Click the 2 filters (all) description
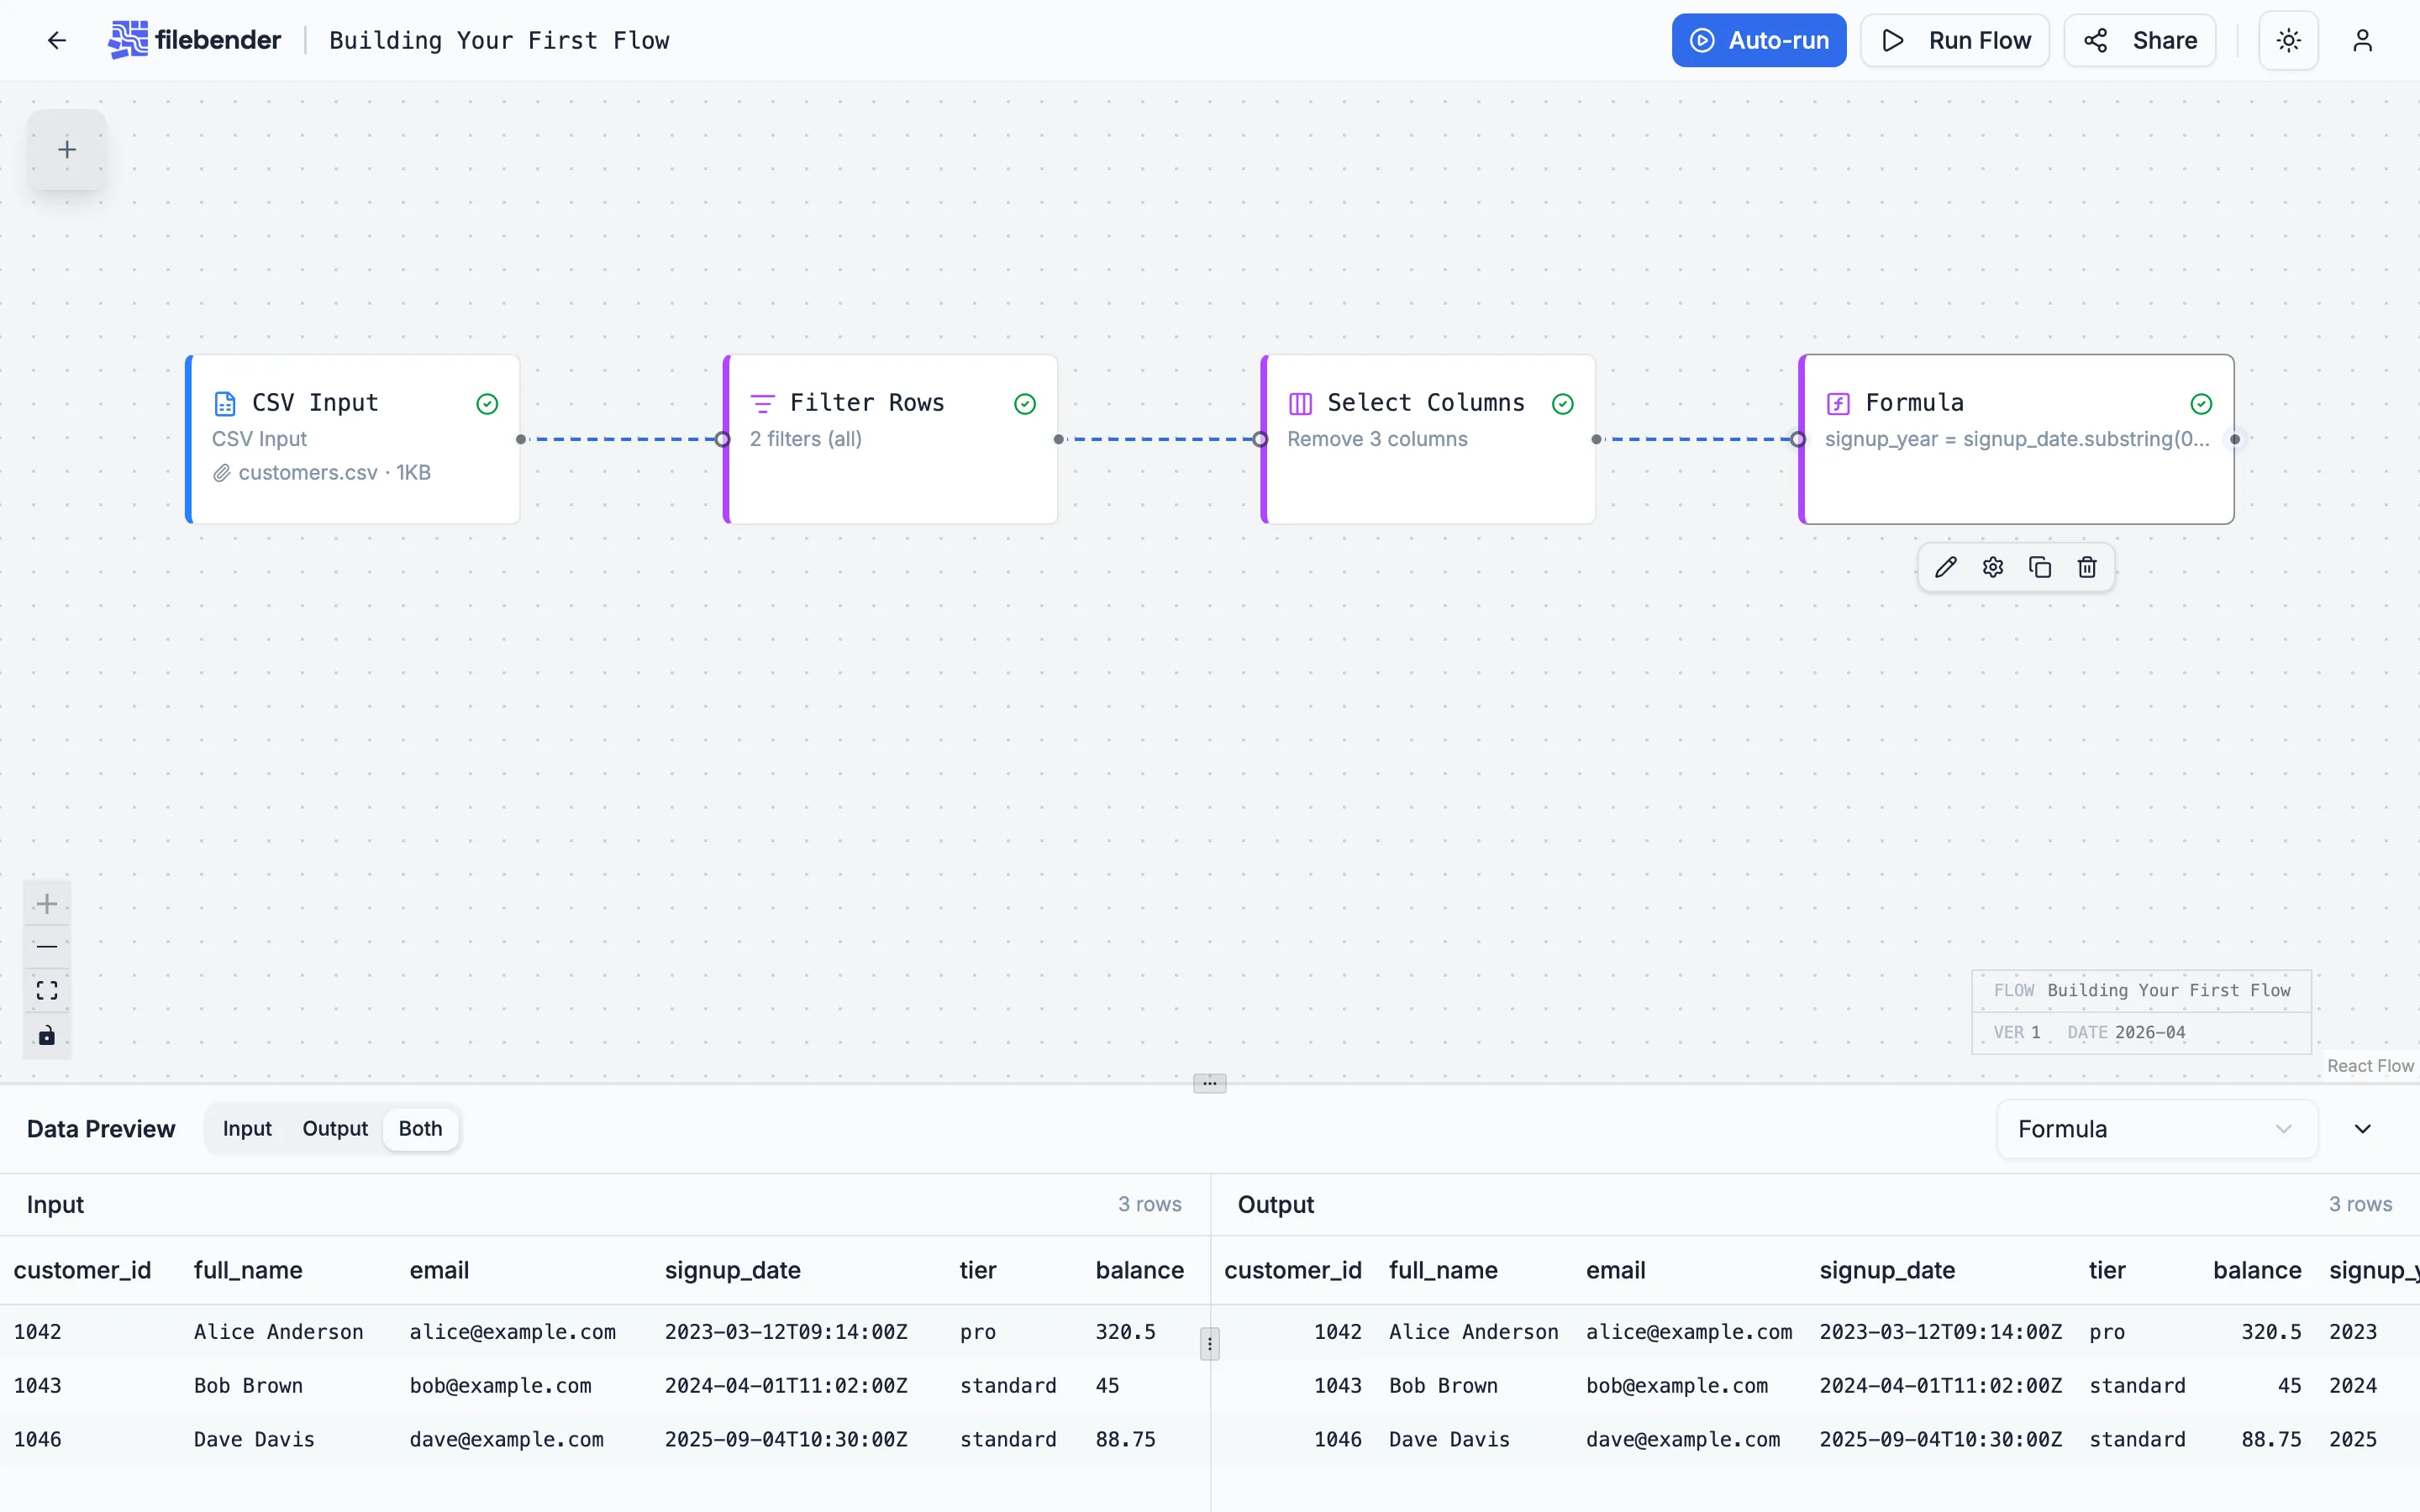The width and height of the screenshot is (2420, 1512). (x=805, y=439)
